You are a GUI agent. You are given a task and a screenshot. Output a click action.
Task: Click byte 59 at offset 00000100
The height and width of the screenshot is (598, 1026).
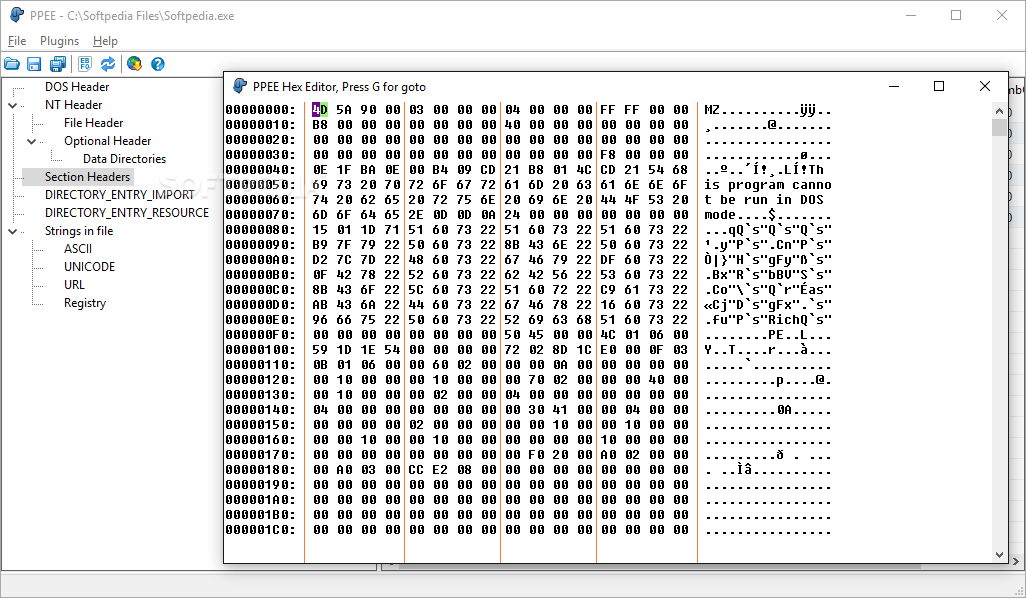tap(320, 350)
